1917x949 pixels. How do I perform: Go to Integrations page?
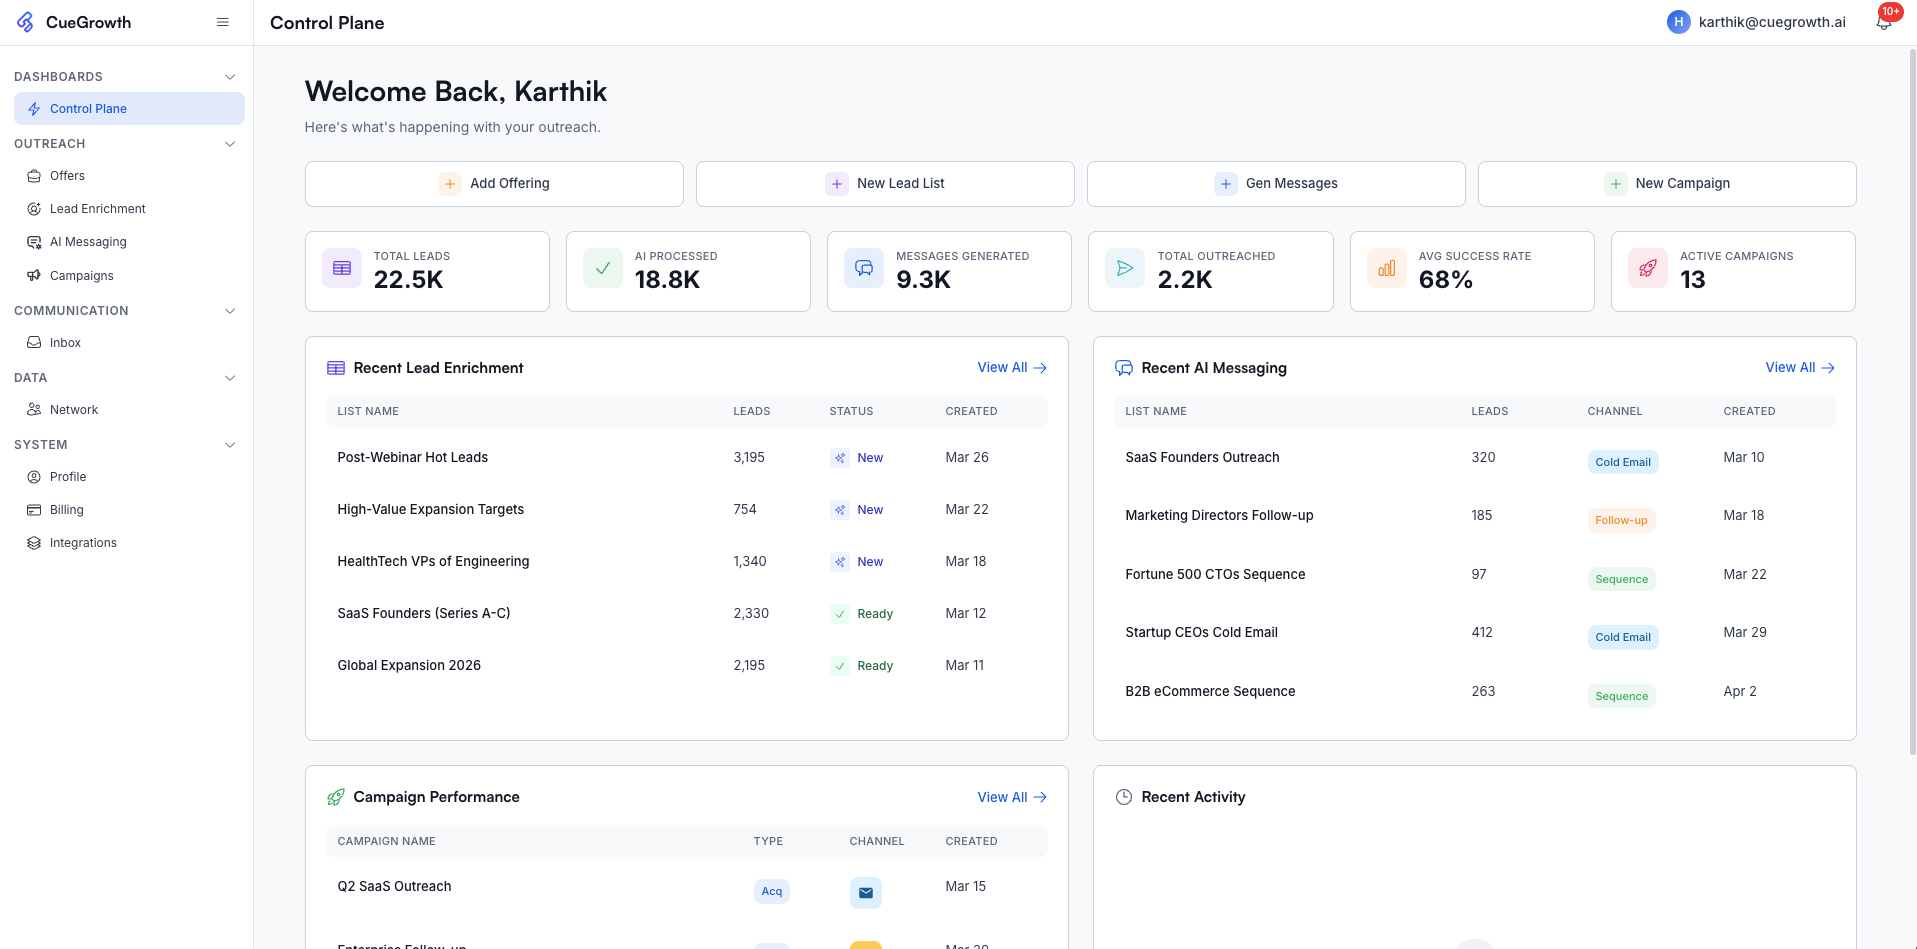coord(83,543)
